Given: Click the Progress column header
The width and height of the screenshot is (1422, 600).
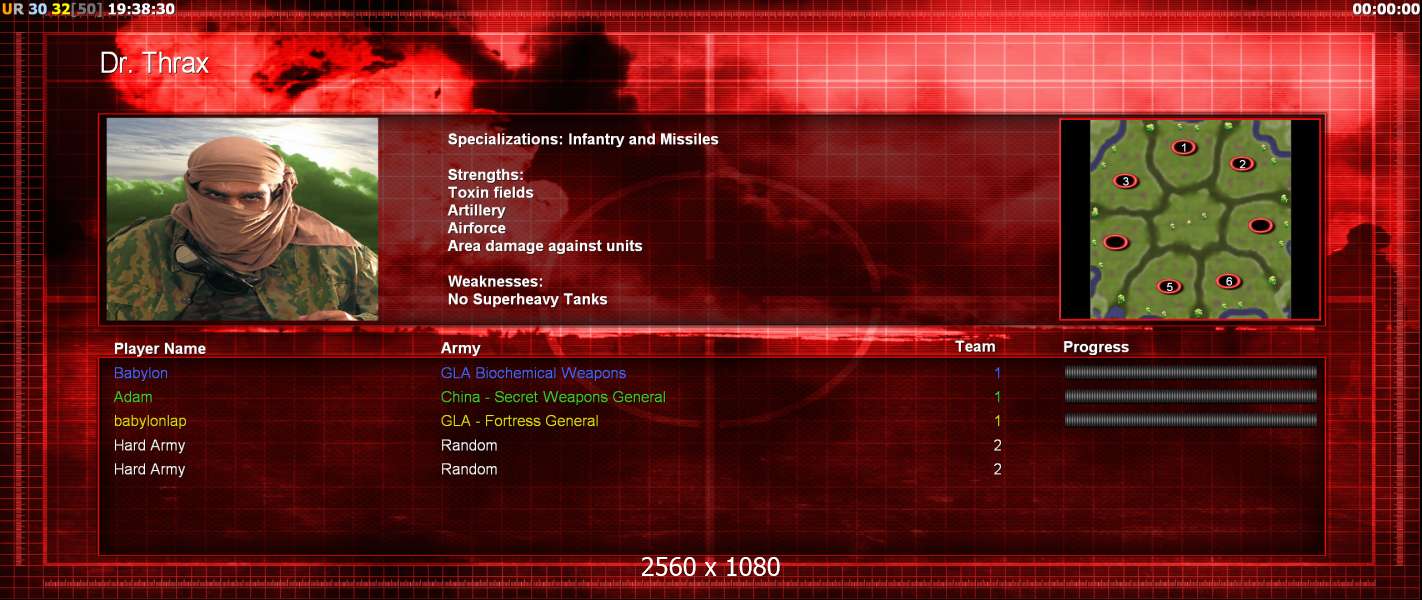Looking at the screenshot, I should pos(1096,347).
